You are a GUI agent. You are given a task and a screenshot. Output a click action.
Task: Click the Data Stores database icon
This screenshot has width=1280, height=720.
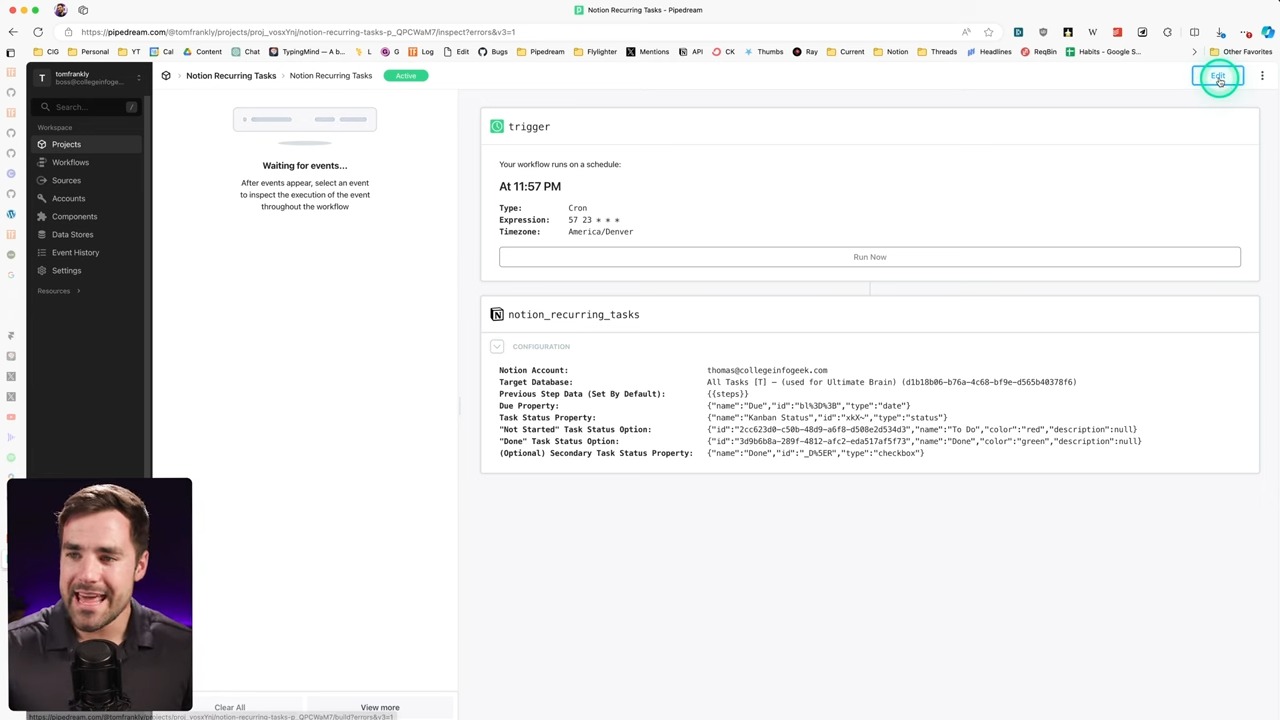click(x=42, y=234)
